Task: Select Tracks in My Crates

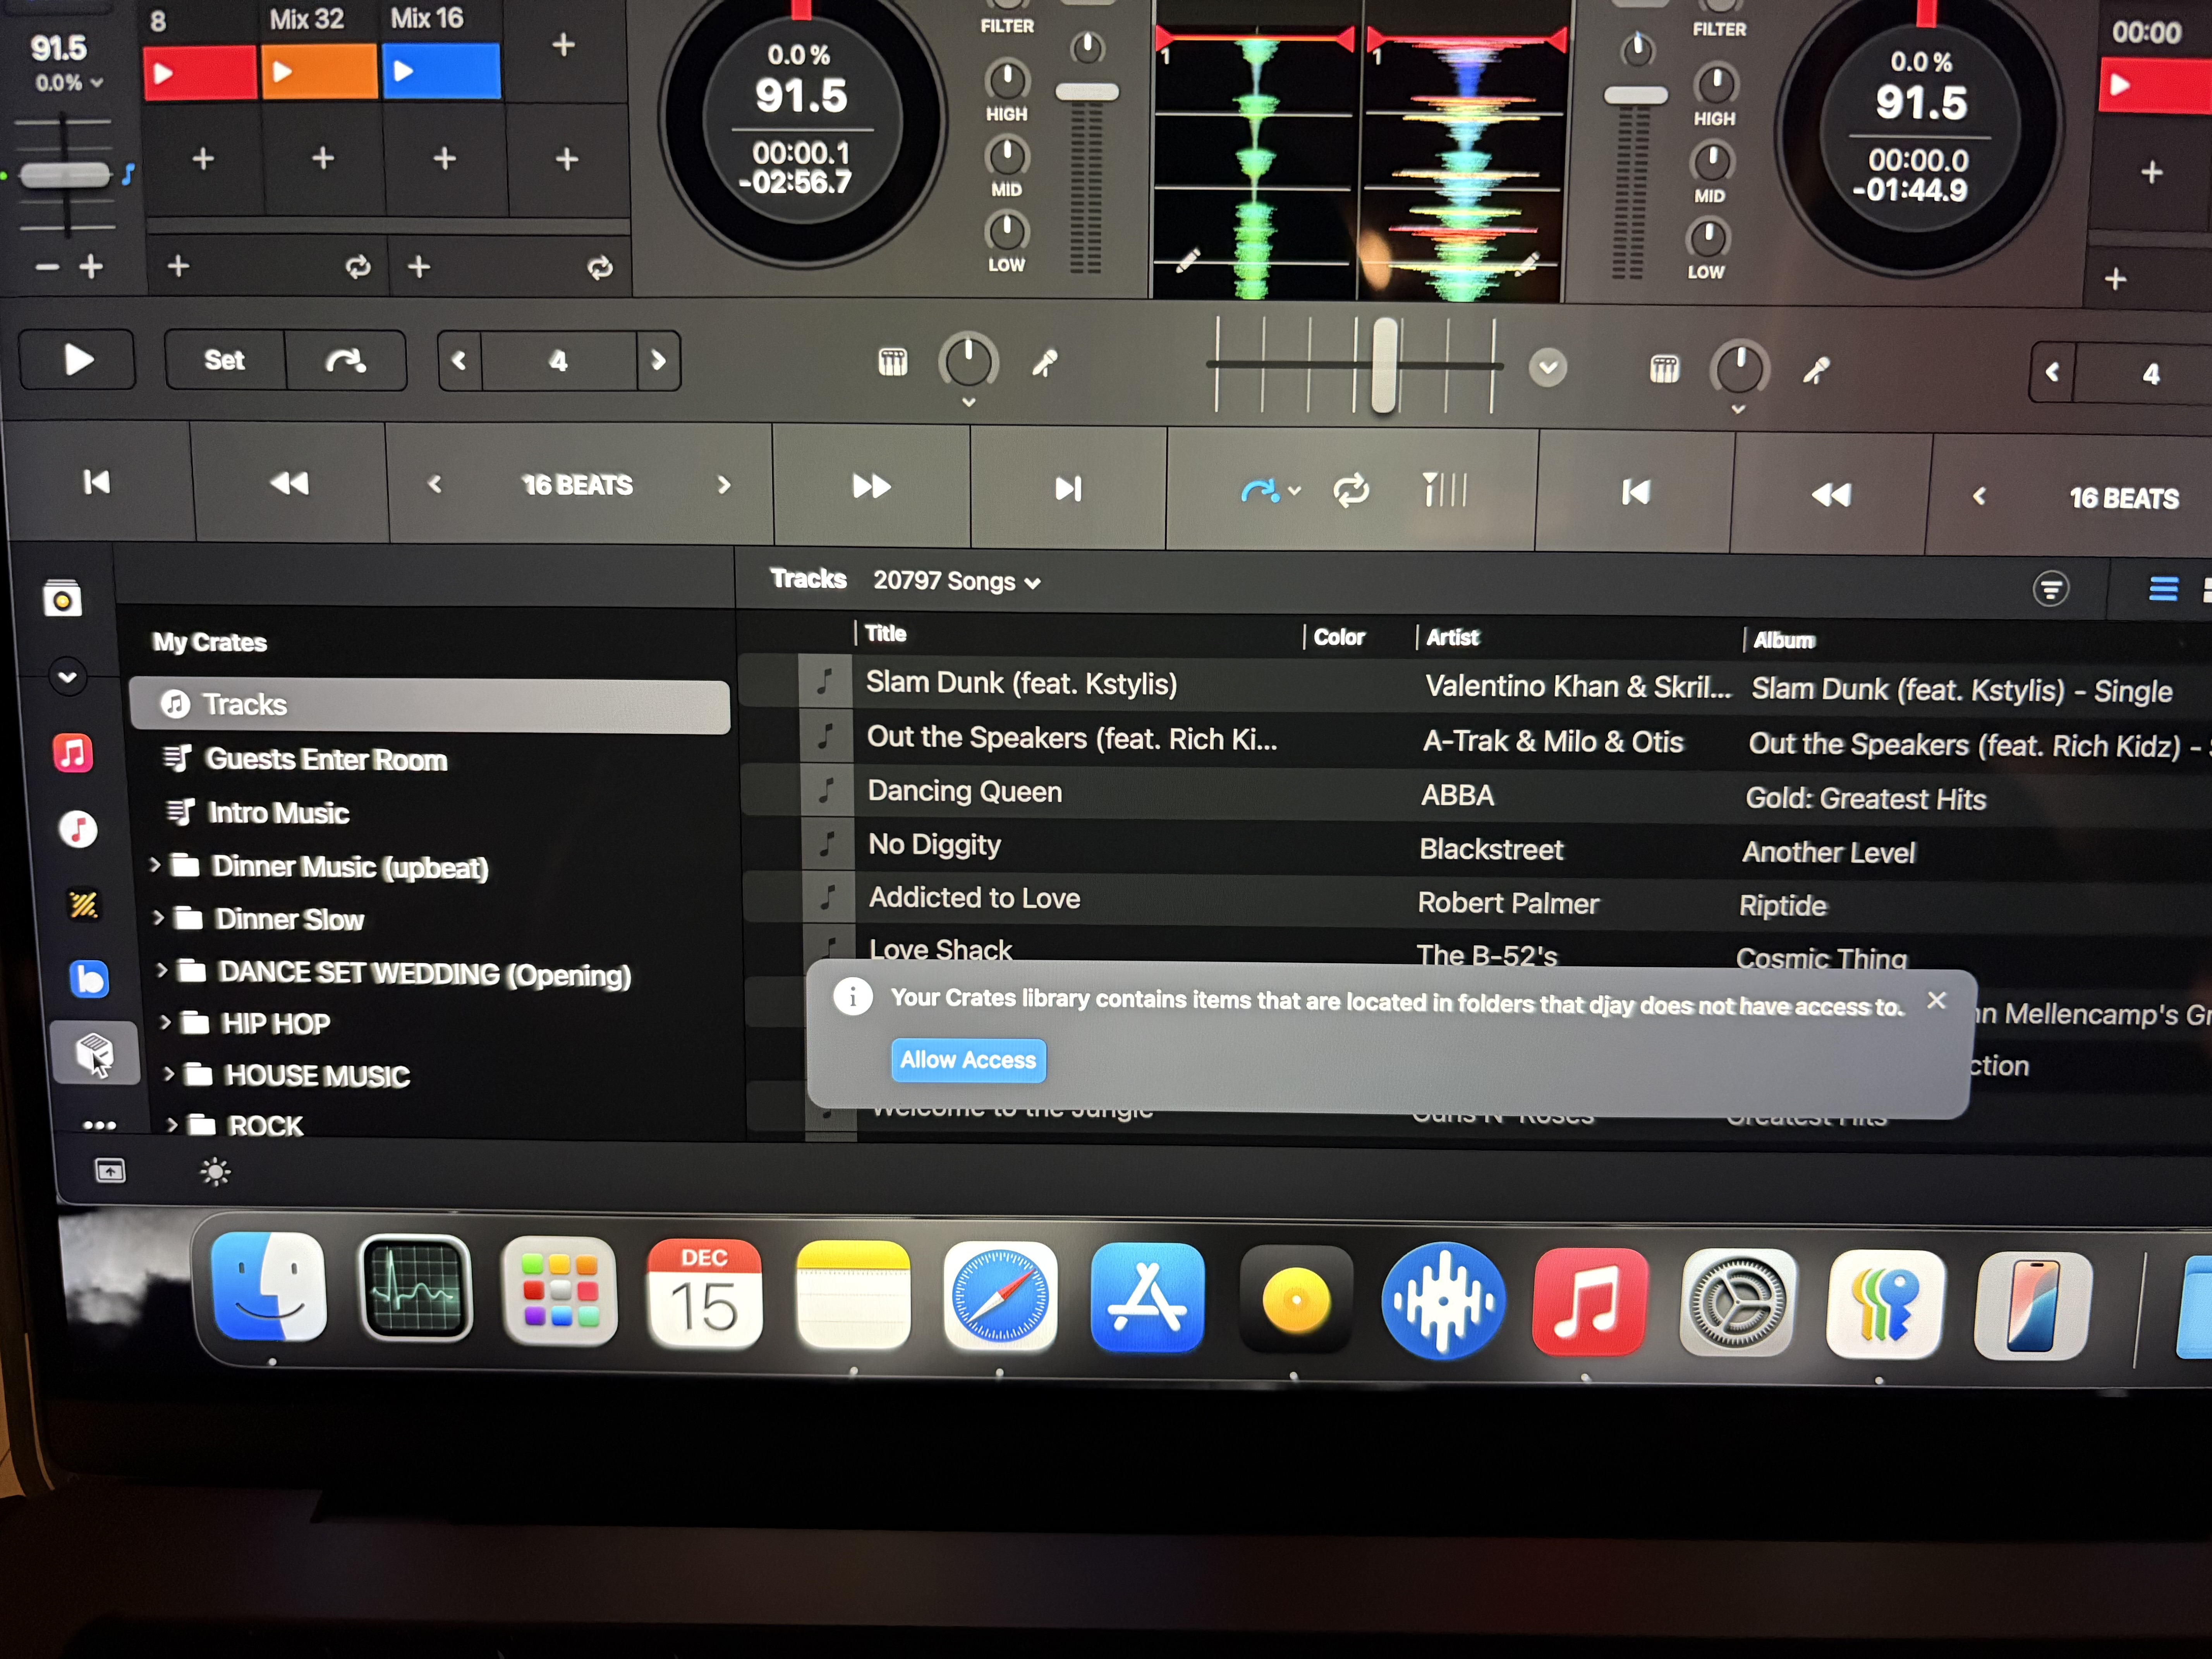Action: pos(429,705)
